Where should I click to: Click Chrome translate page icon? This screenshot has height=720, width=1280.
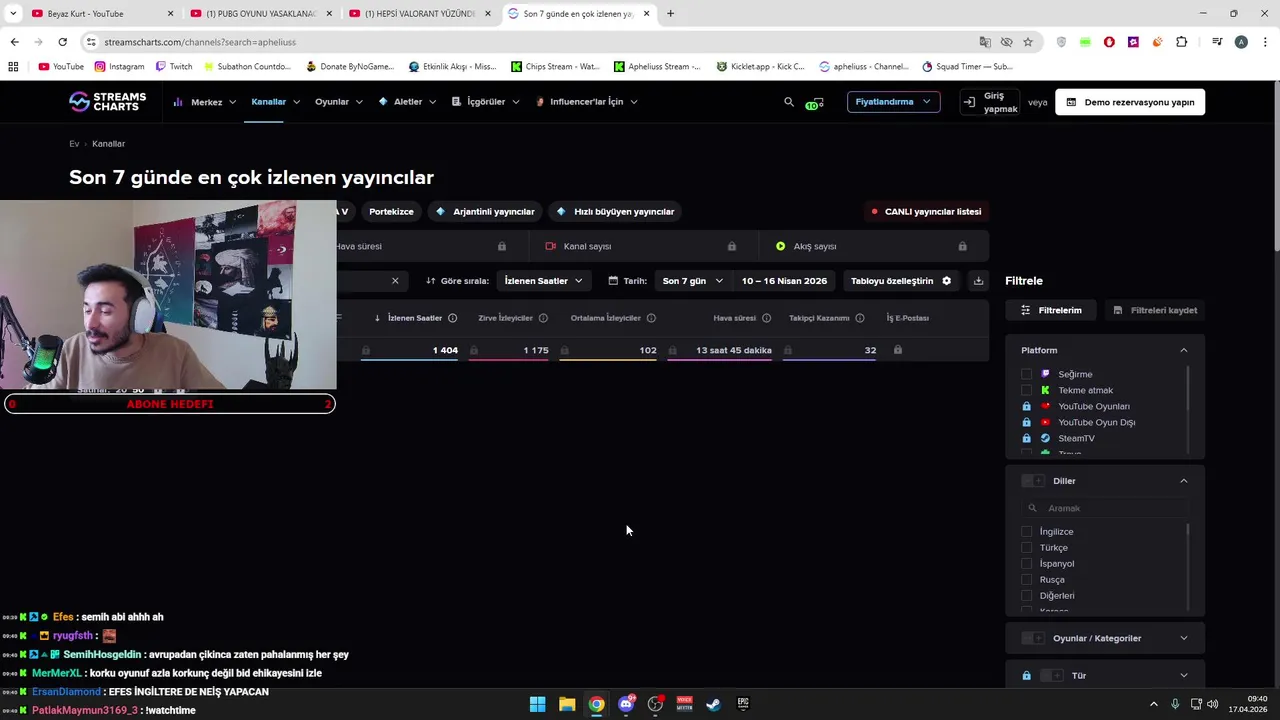tap(985, 42)
